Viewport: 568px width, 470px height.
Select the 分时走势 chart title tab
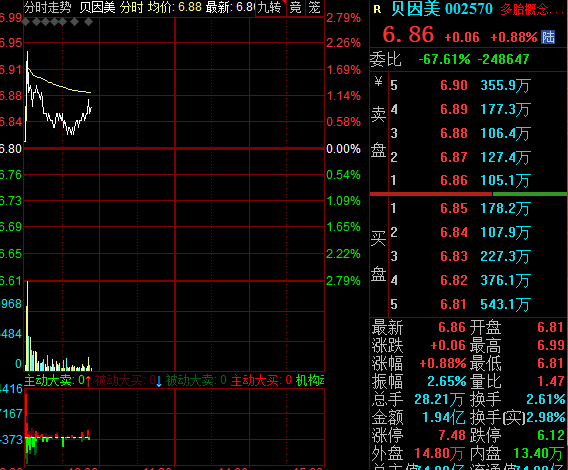point(48,7)
